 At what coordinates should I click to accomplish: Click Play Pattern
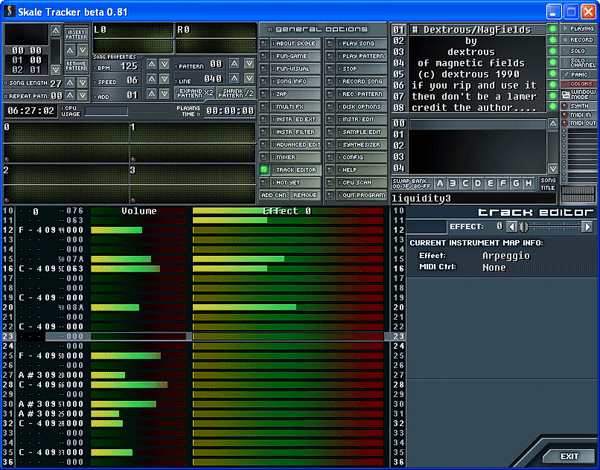pos(362,56)
